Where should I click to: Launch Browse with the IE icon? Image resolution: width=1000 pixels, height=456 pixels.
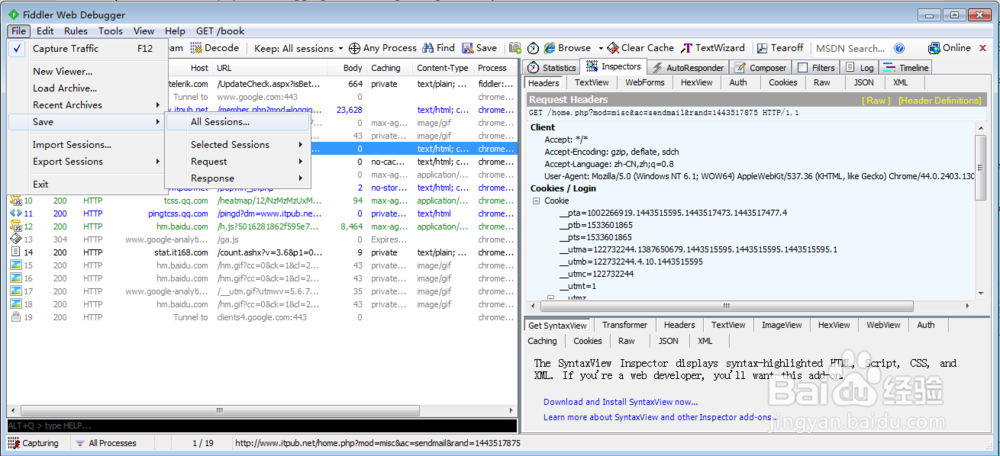[549, 48]
